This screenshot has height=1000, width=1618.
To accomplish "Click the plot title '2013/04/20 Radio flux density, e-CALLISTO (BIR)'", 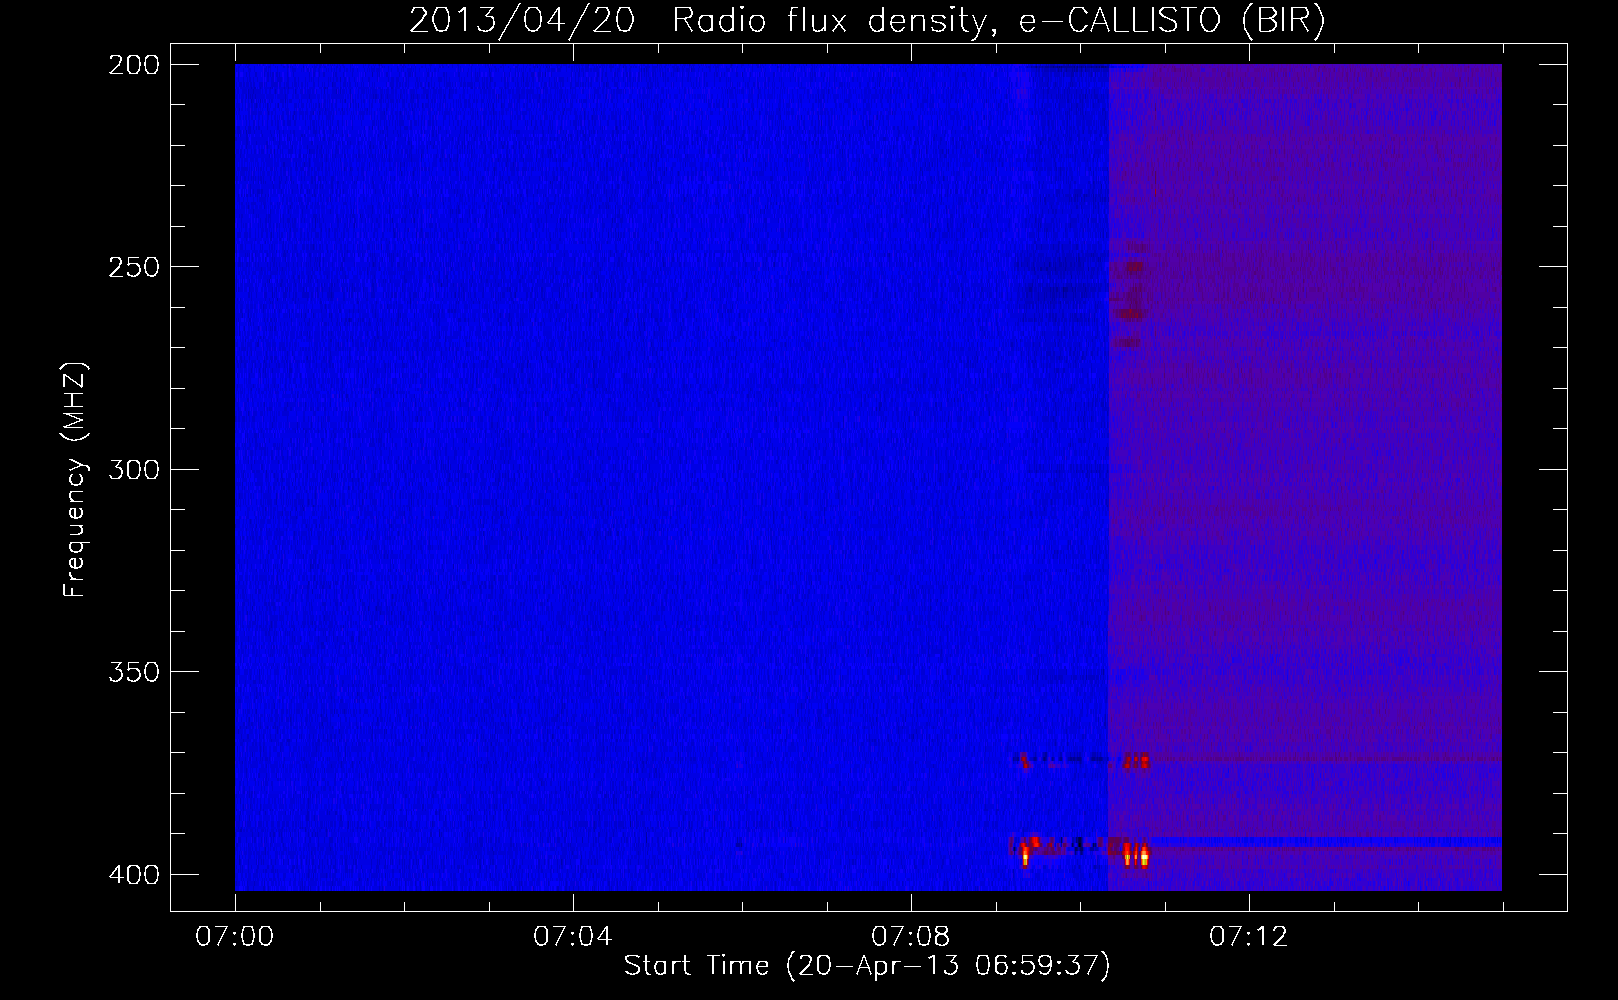I will 867,21.
